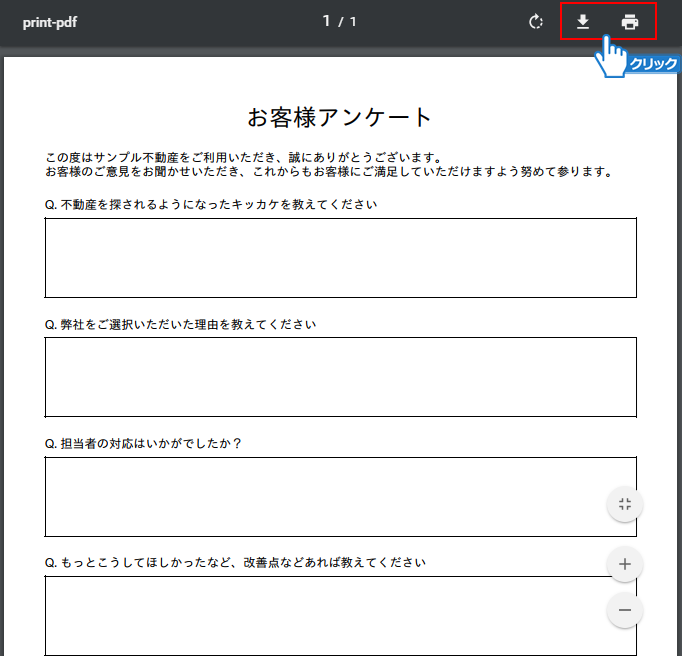Click the print-pdf document title
This screenshot has height=656, width=682.
[x=50, y=22]
